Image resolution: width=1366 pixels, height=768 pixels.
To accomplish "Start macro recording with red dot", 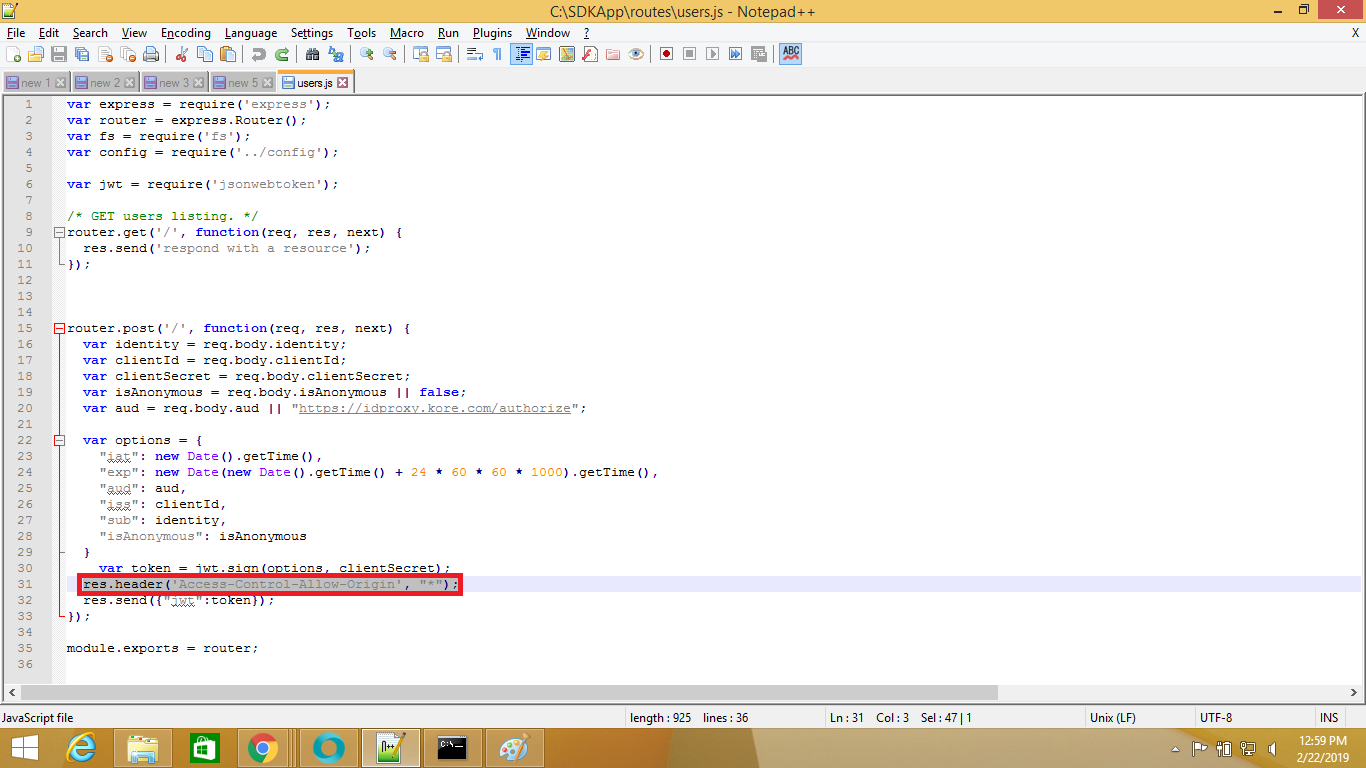I will pos(666,54).
